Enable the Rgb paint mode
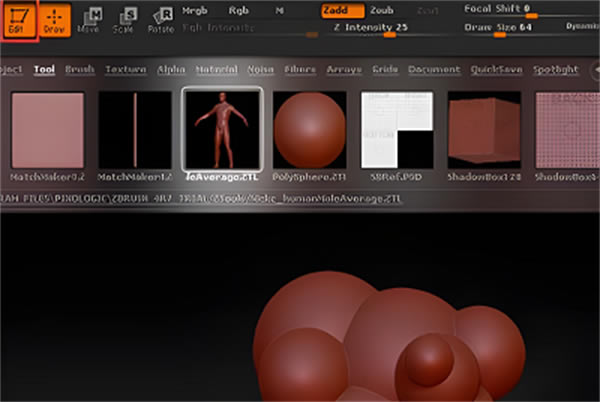This screenshot has height=402, width=600. coord(238,11)
